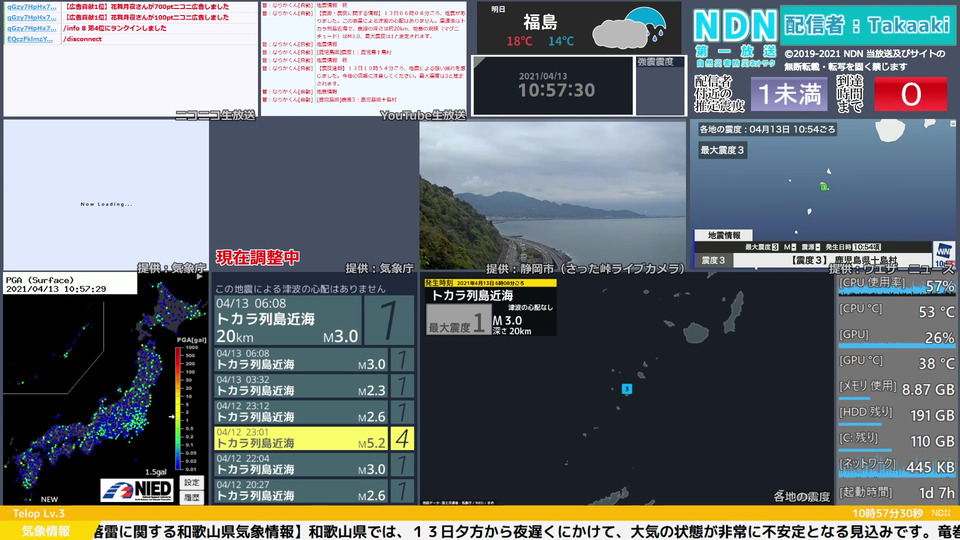Click the scrolling 和歌山県気象情報 ticker text
This screenshot has width=960, height=540.
pos(529,531)
